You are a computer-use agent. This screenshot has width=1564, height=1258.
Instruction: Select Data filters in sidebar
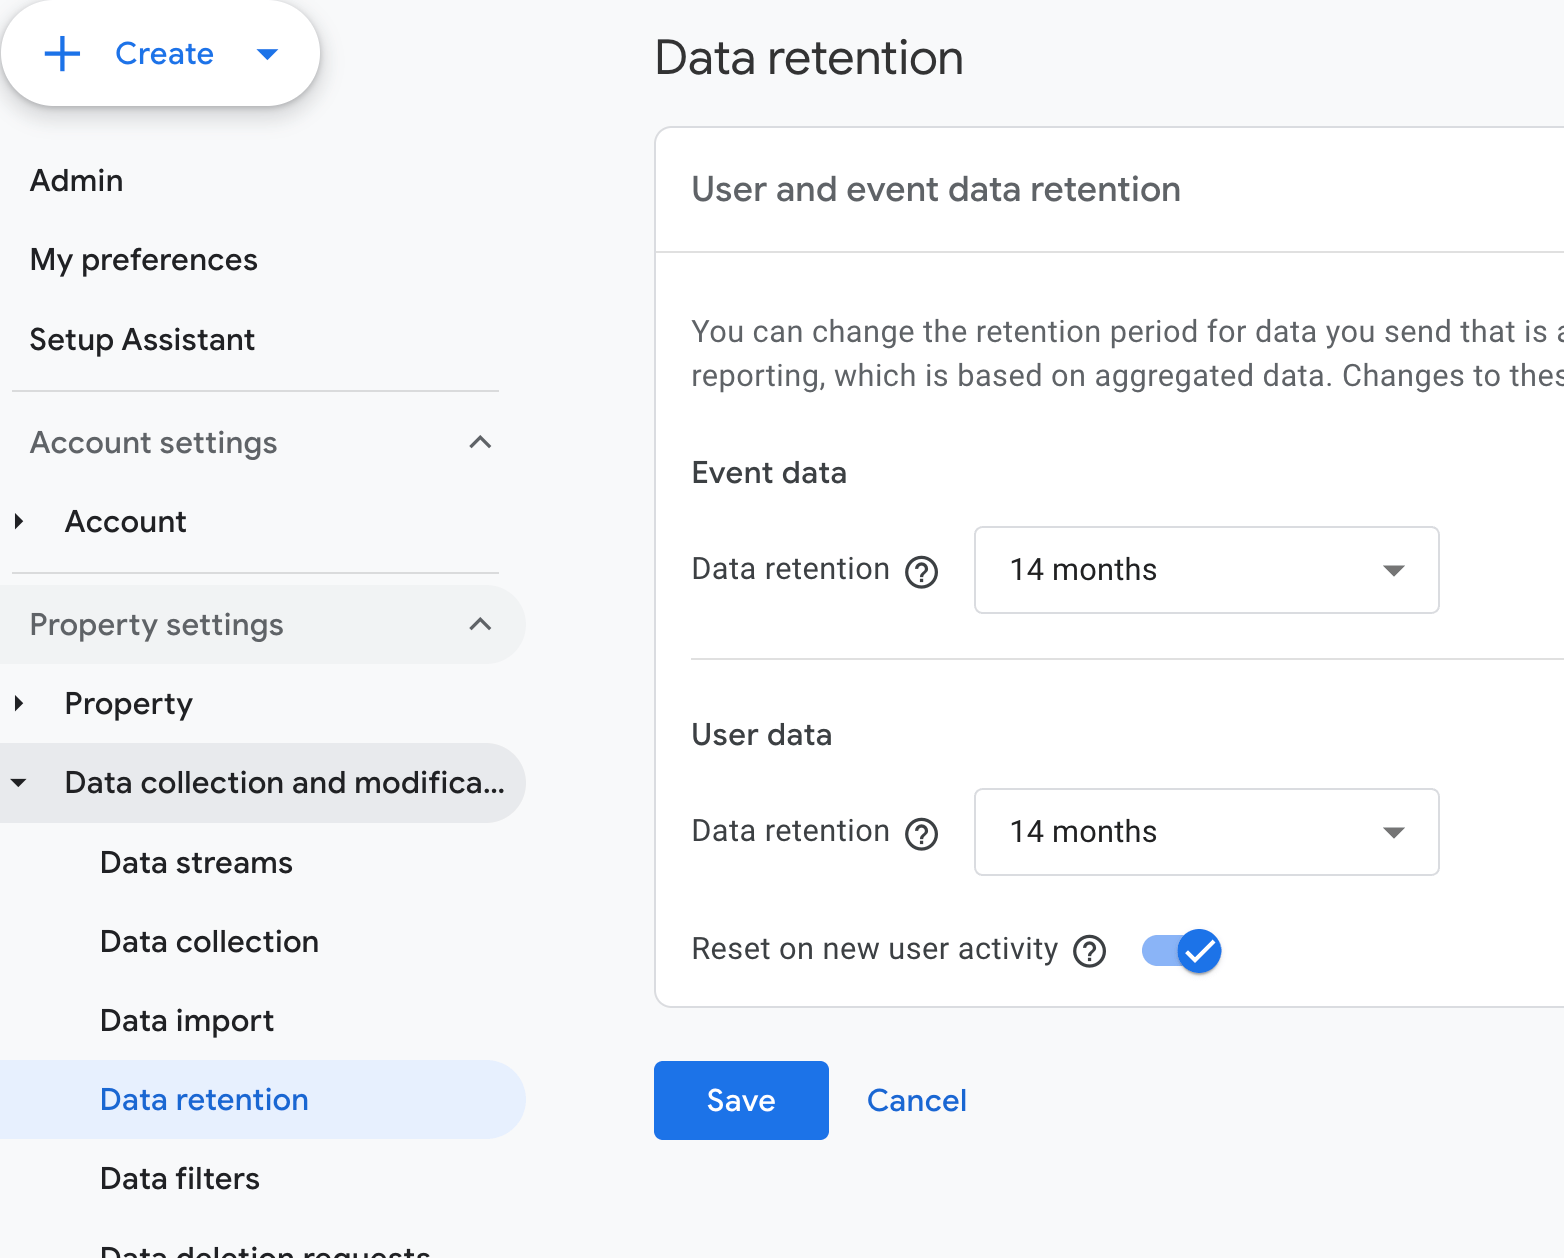[180, 1178]
